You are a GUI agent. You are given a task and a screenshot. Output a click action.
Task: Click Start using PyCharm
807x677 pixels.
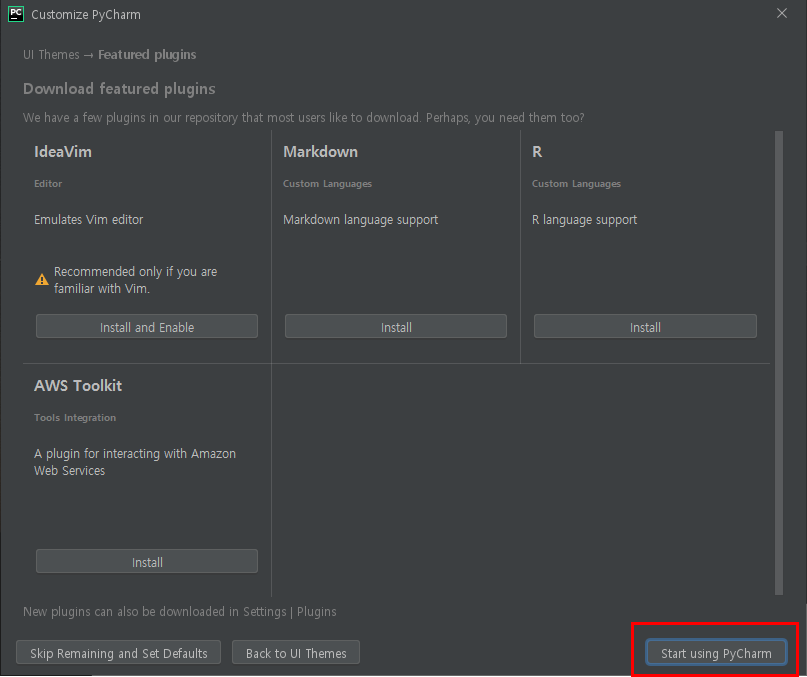[x=716, y=653]
